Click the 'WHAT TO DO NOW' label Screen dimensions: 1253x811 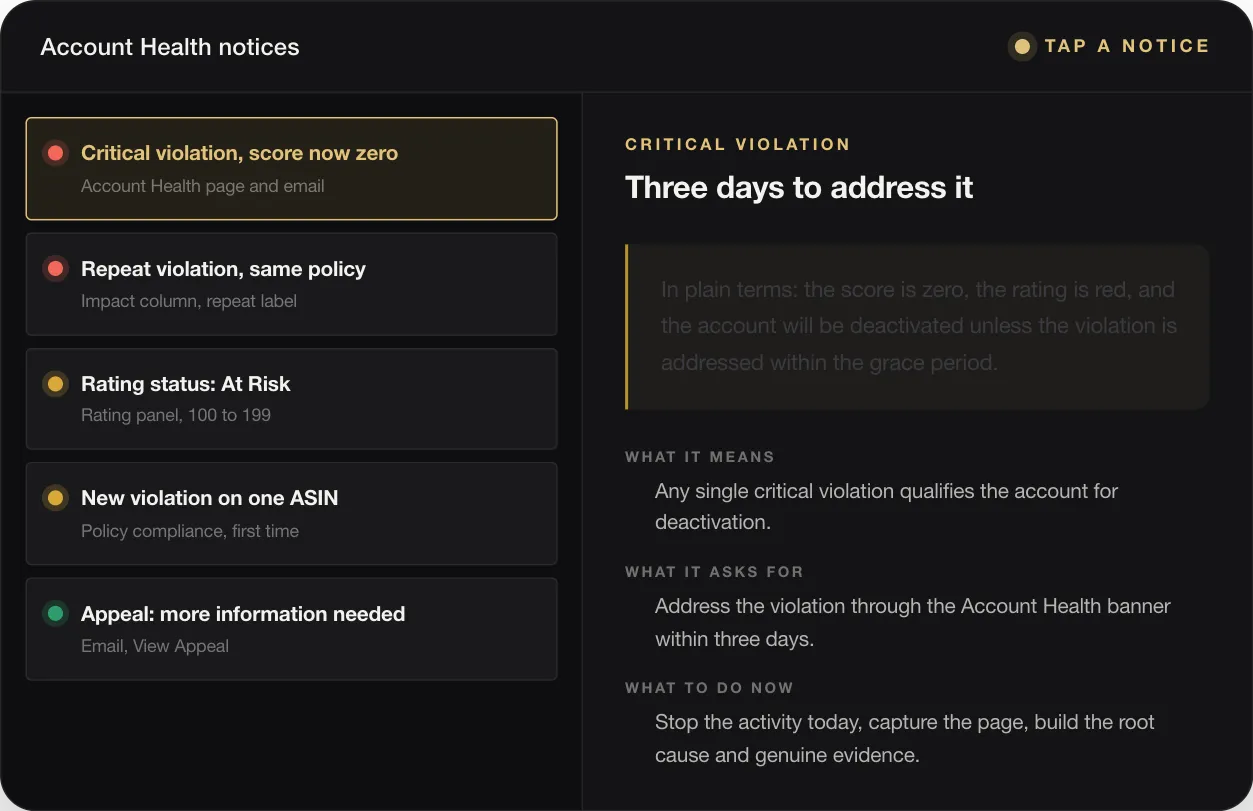[709, 688]
